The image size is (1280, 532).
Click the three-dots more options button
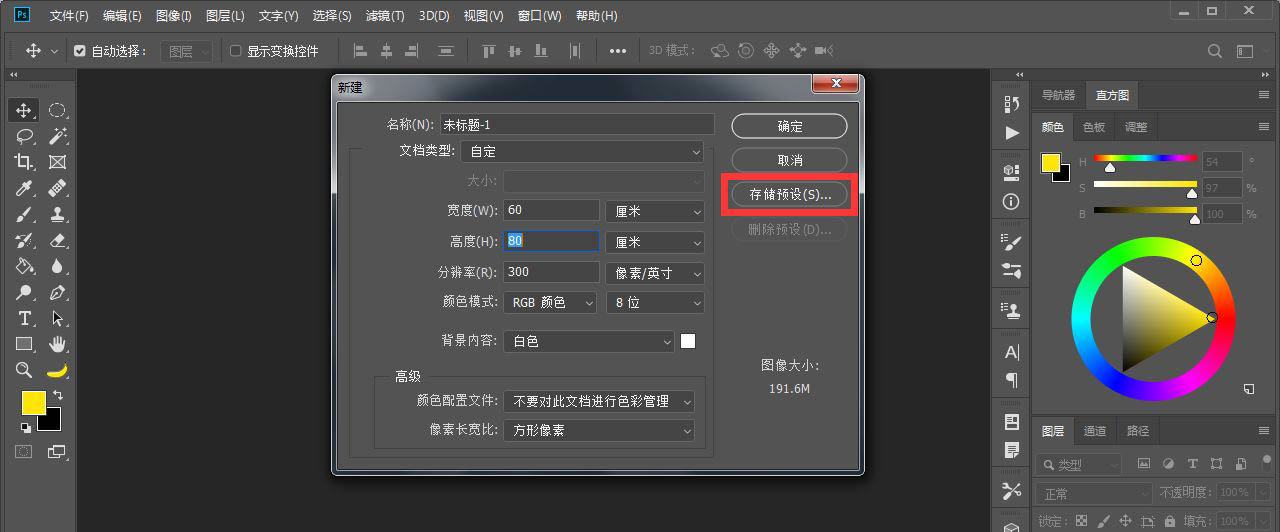(x=618, y=51)
